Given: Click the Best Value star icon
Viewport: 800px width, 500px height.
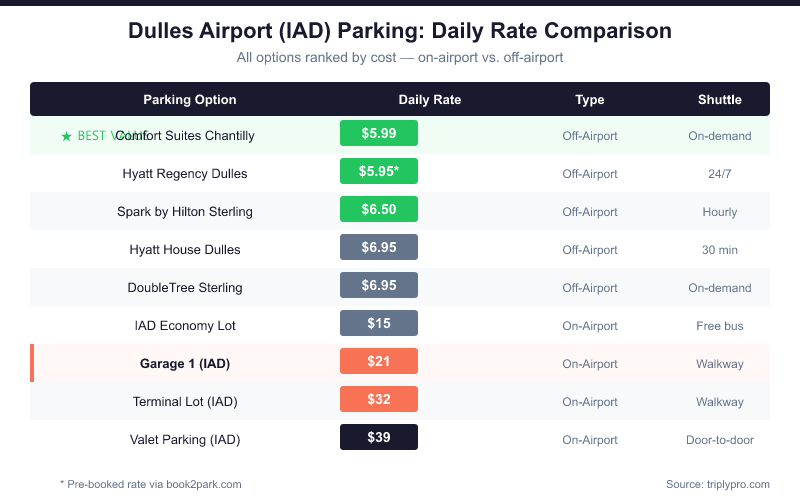Looking at the screenshot, I should coord(66,136).
